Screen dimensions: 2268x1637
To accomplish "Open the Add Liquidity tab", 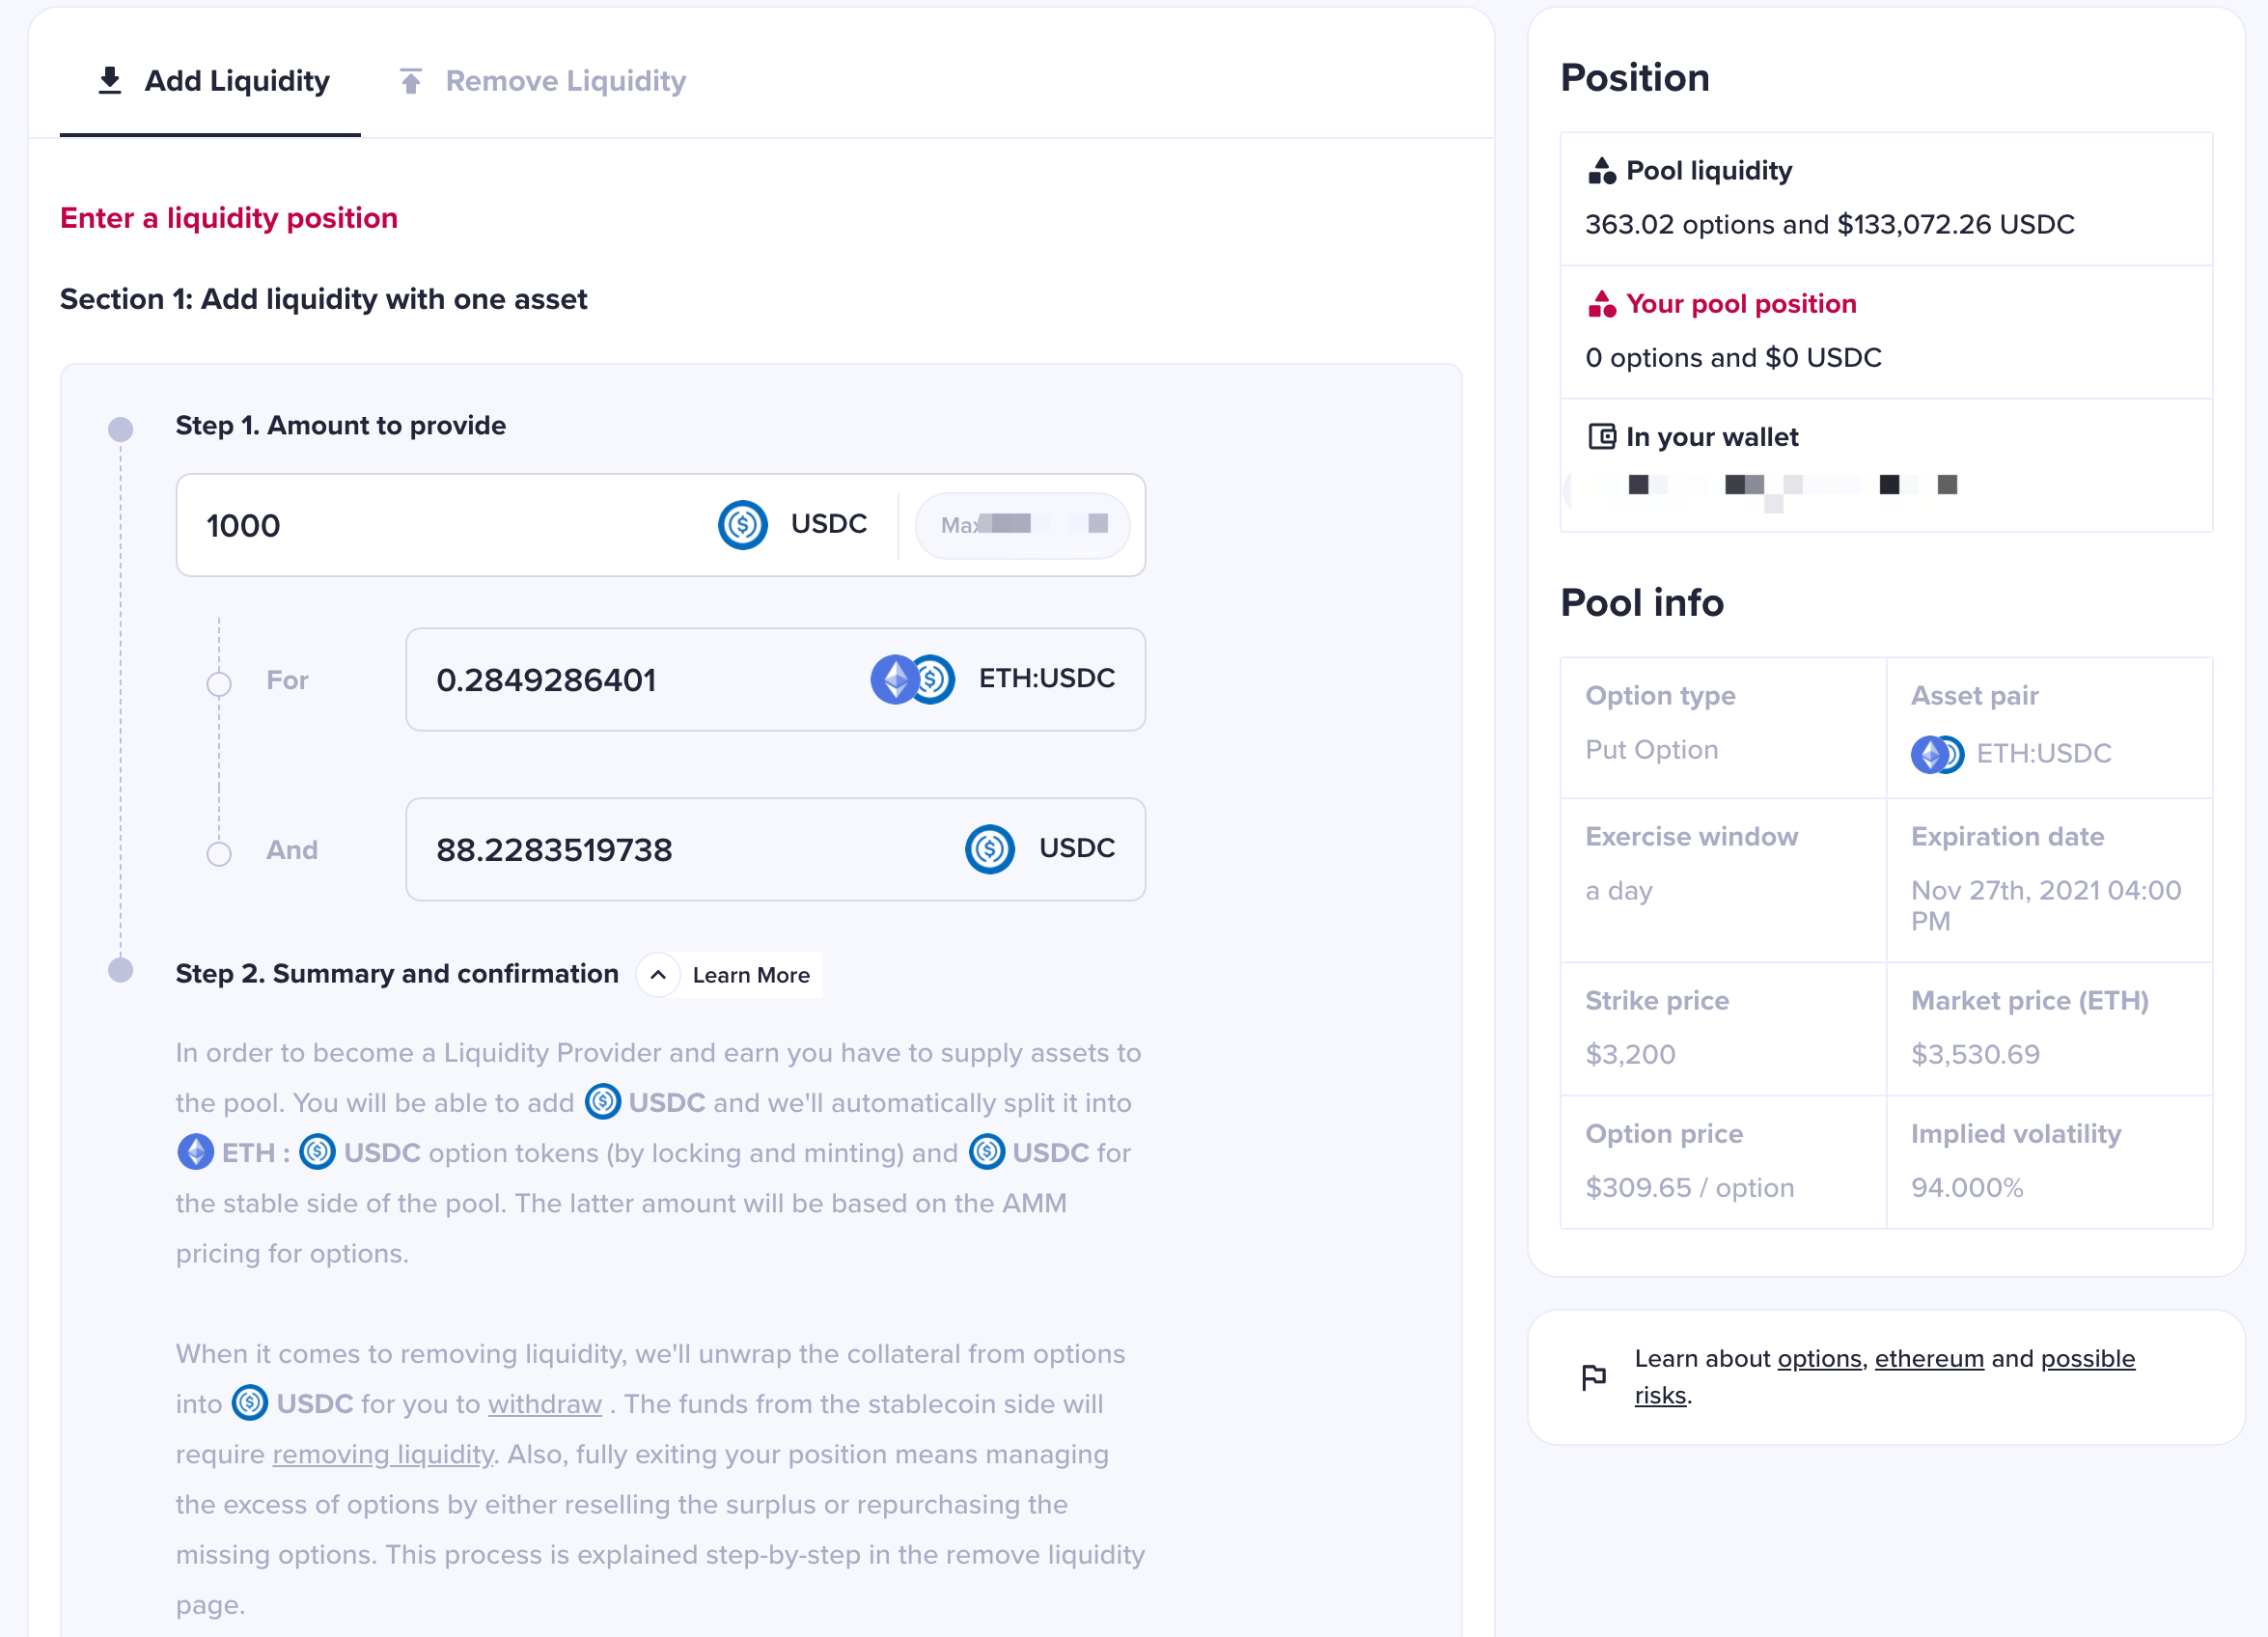I will tap(213, 81).
